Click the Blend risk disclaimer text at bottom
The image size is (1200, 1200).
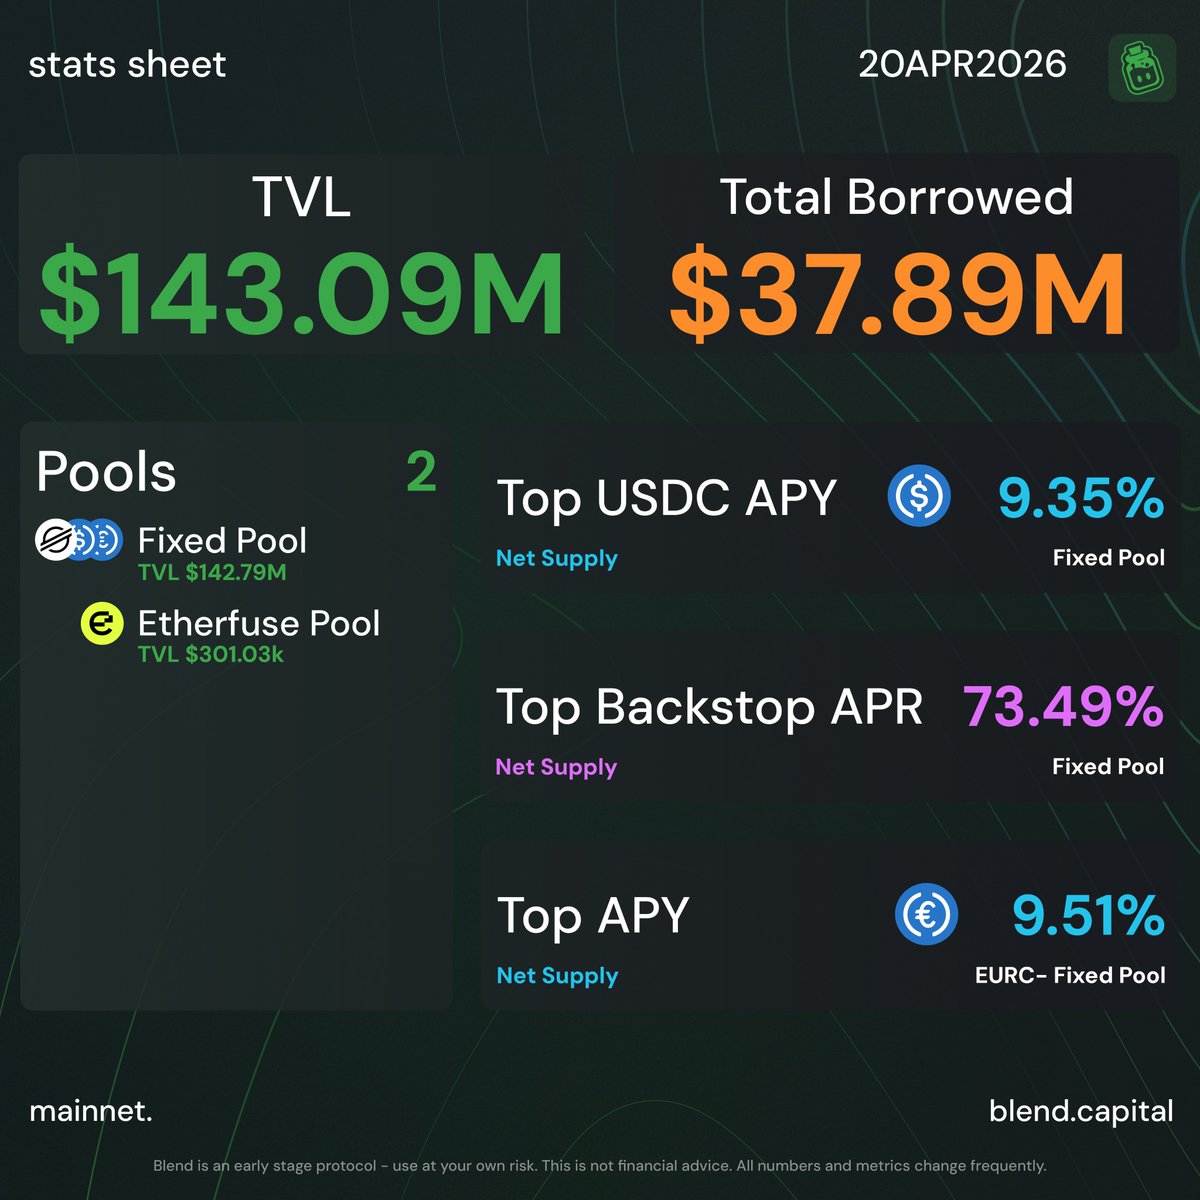coord(600,1166)
